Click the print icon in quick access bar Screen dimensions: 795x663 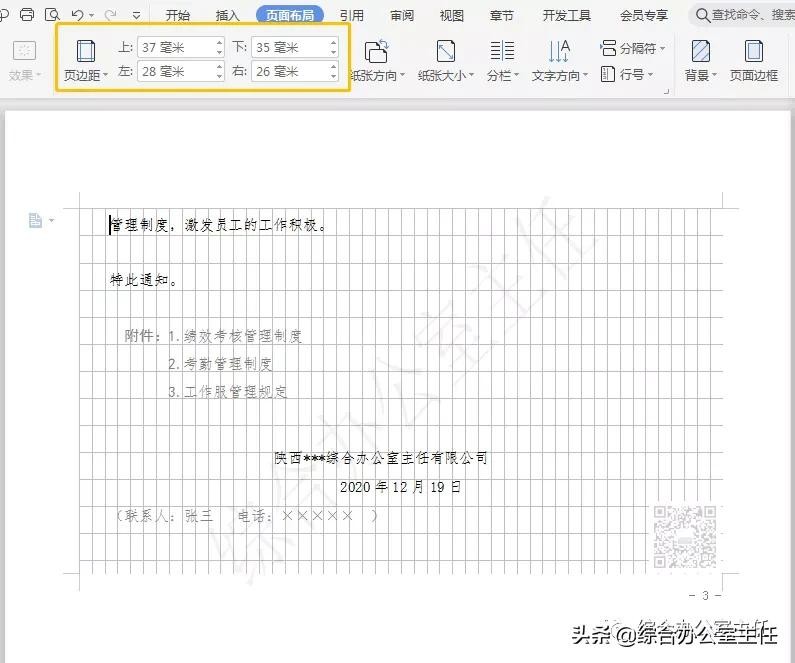click(x=27, y=15)
